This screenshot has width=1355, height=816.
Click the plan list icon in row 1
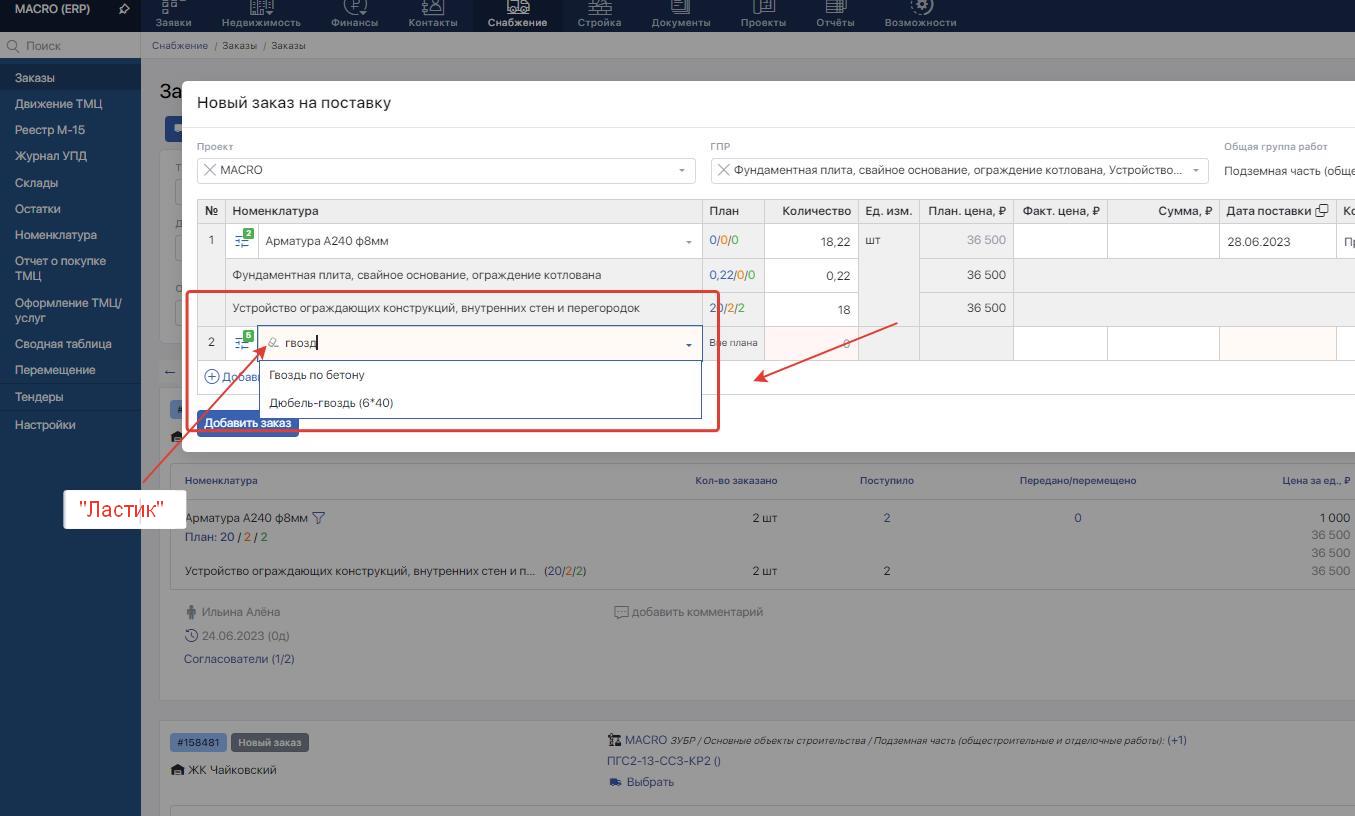243,241
